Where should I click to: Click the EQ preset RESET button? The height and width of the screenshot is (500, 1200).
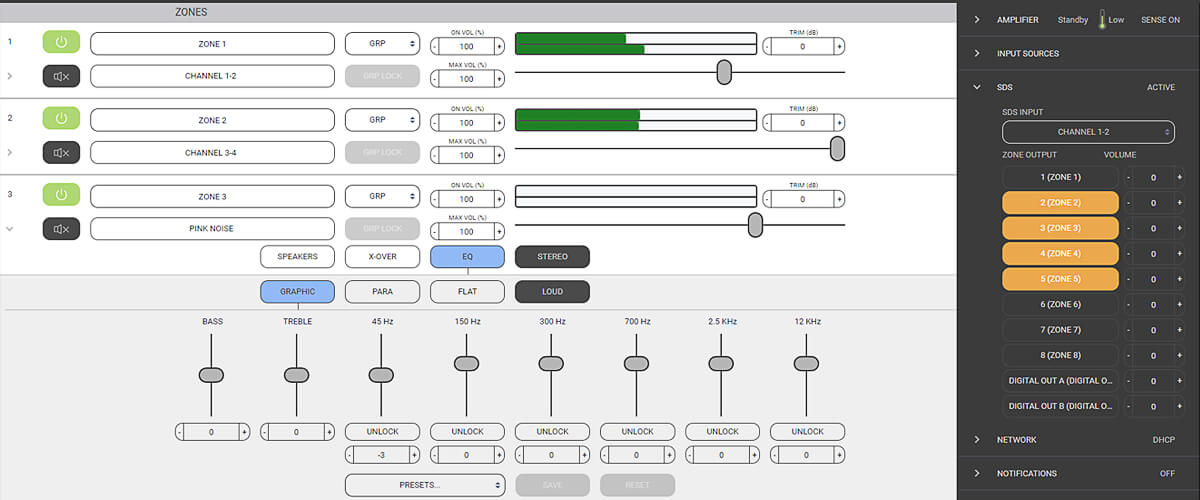(x=637, y=485)
